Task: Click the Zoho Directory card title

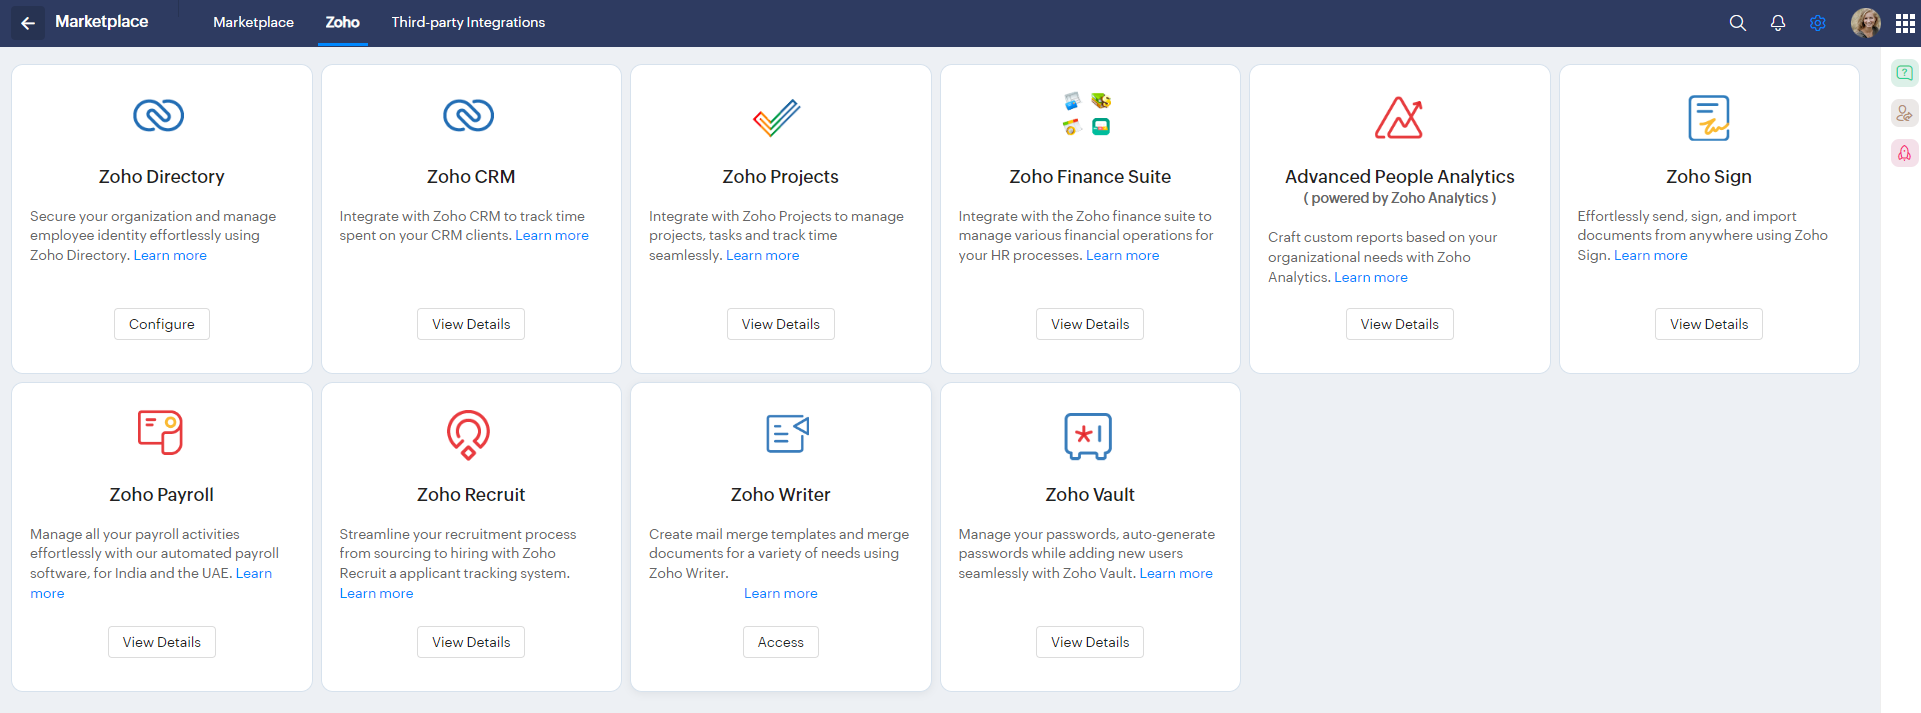Action: pos(162,176)
